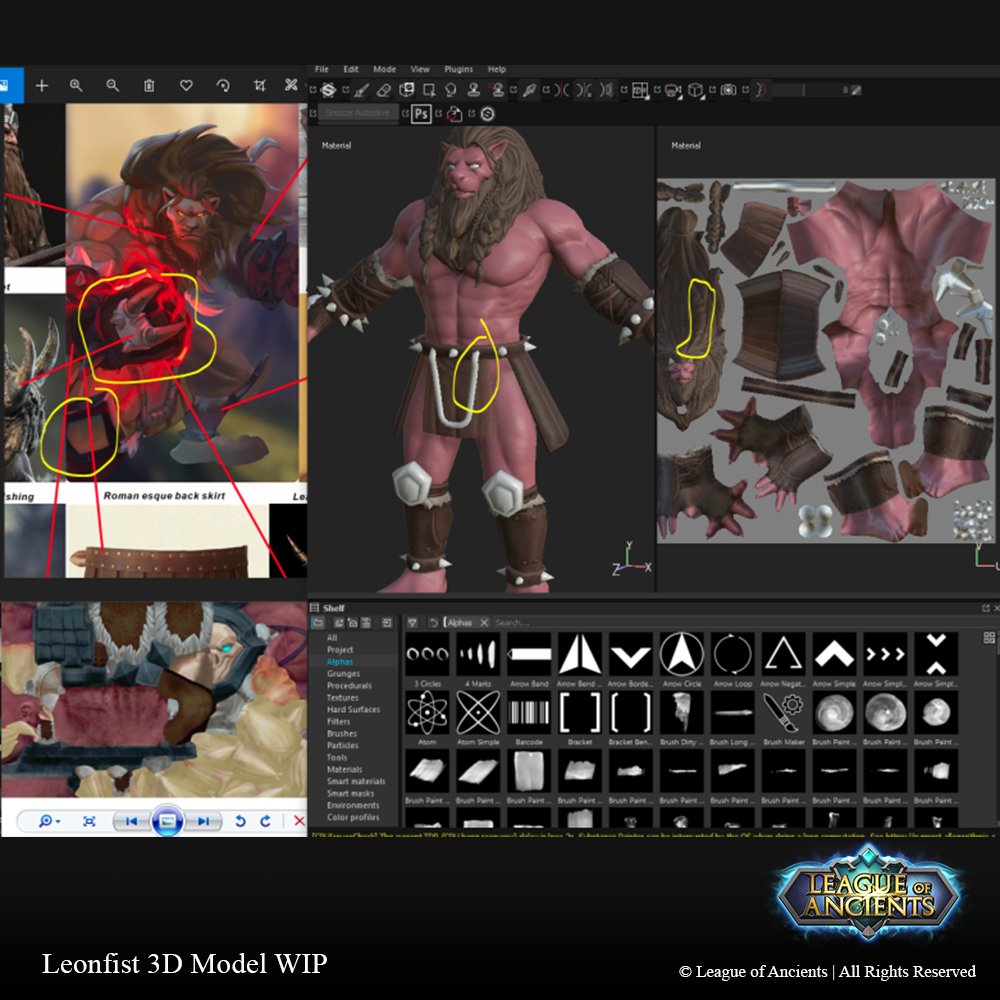Select the Smudge tool icon
Viewport: 1000px width, 1000px height.
pyautogui.click(x=451, y=90)
